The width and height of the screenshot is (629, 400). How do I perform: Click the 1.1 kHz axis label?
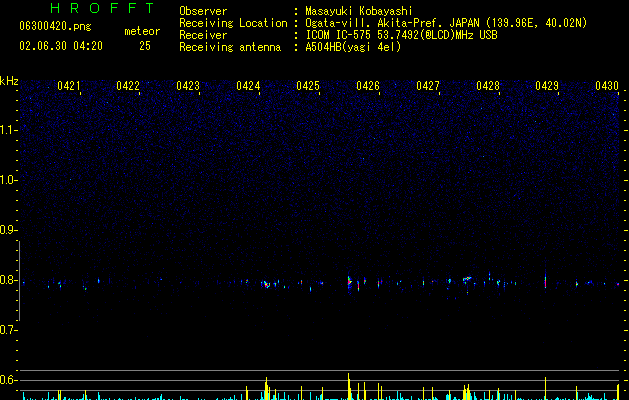click(9, 130)
